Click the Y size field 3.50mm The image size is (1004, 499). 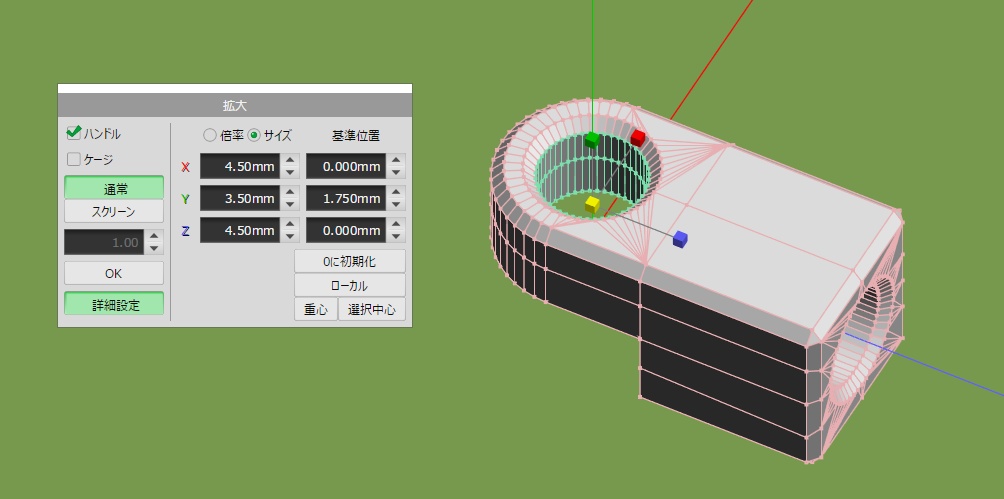240,199
